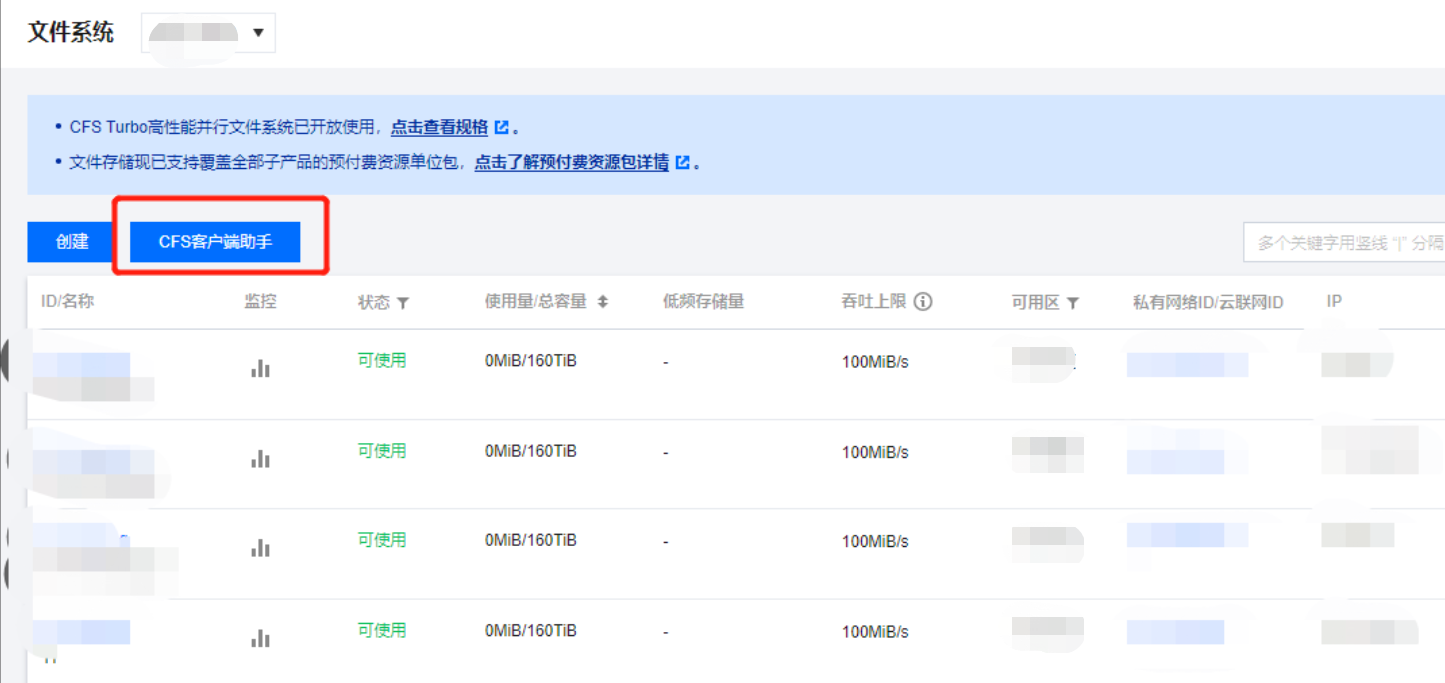Open monitoring chart icon in fourth row
This screenshot has width=1445, height=683.
260,637
